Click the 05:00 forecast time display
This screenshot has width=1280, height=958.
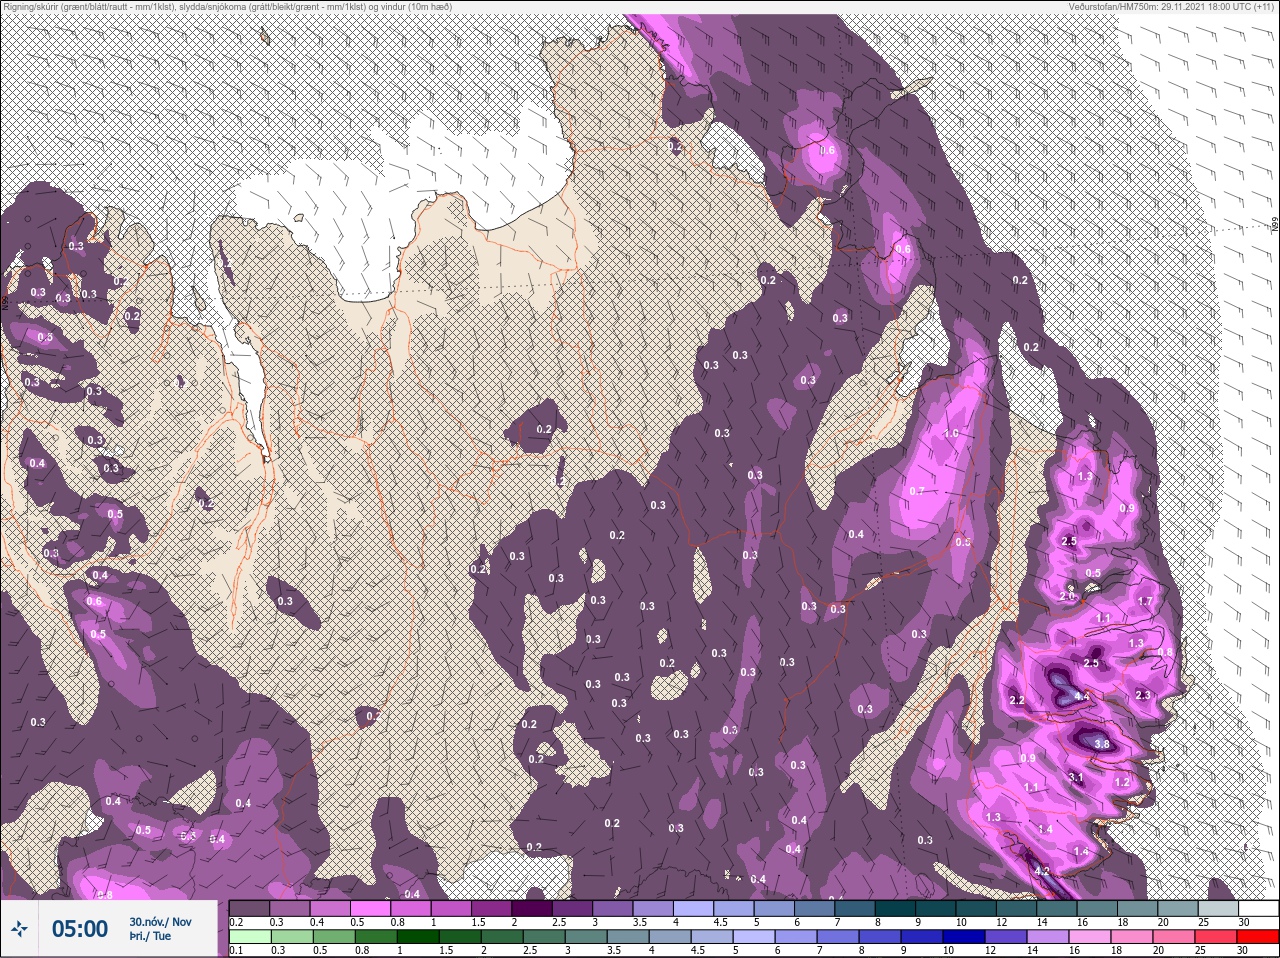pos(80,929)
